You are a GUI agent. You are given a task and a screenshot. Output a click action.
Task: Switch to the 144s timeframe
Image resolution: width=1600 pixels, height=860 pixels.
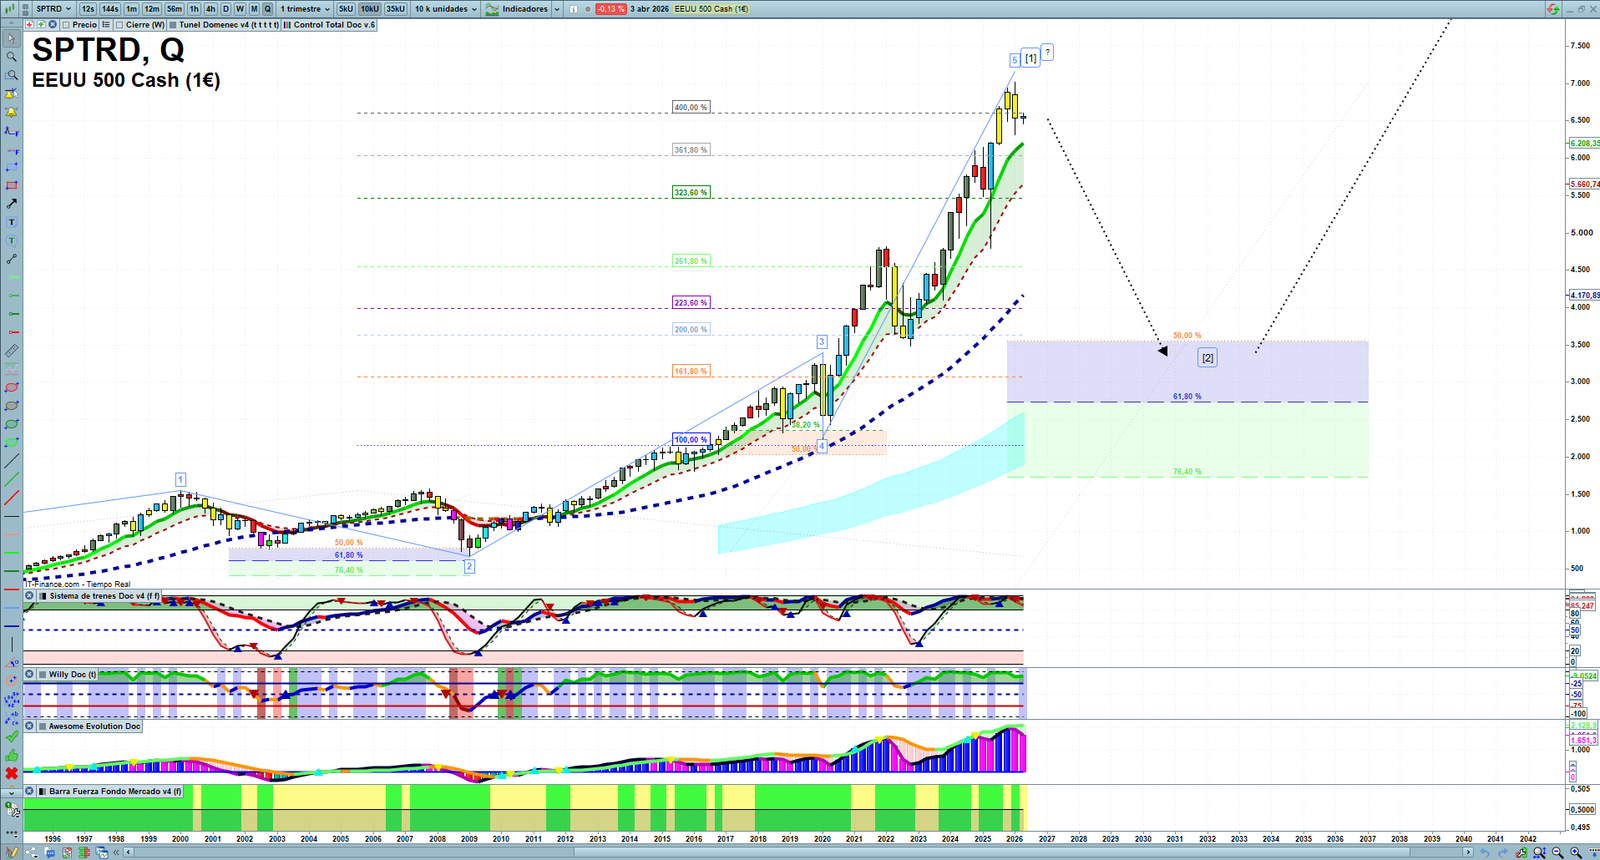[110, 9]
